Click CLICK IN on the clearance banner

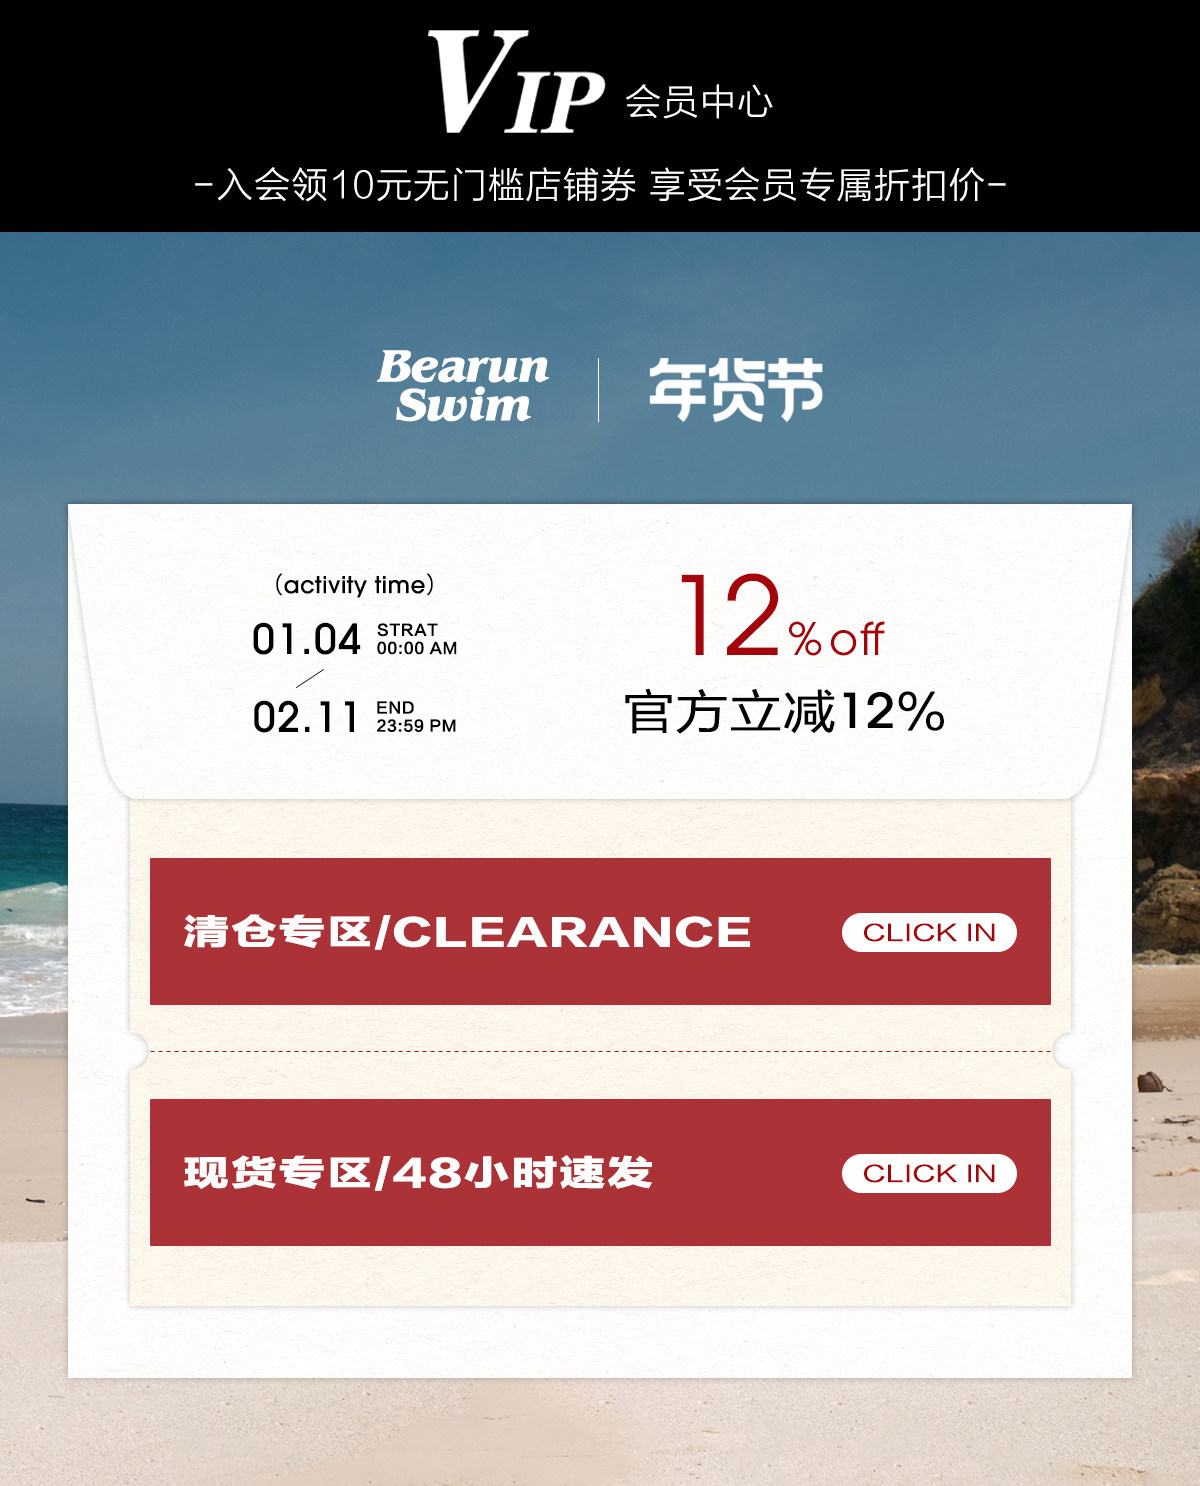pyautogui.click(x=929, y=932)
